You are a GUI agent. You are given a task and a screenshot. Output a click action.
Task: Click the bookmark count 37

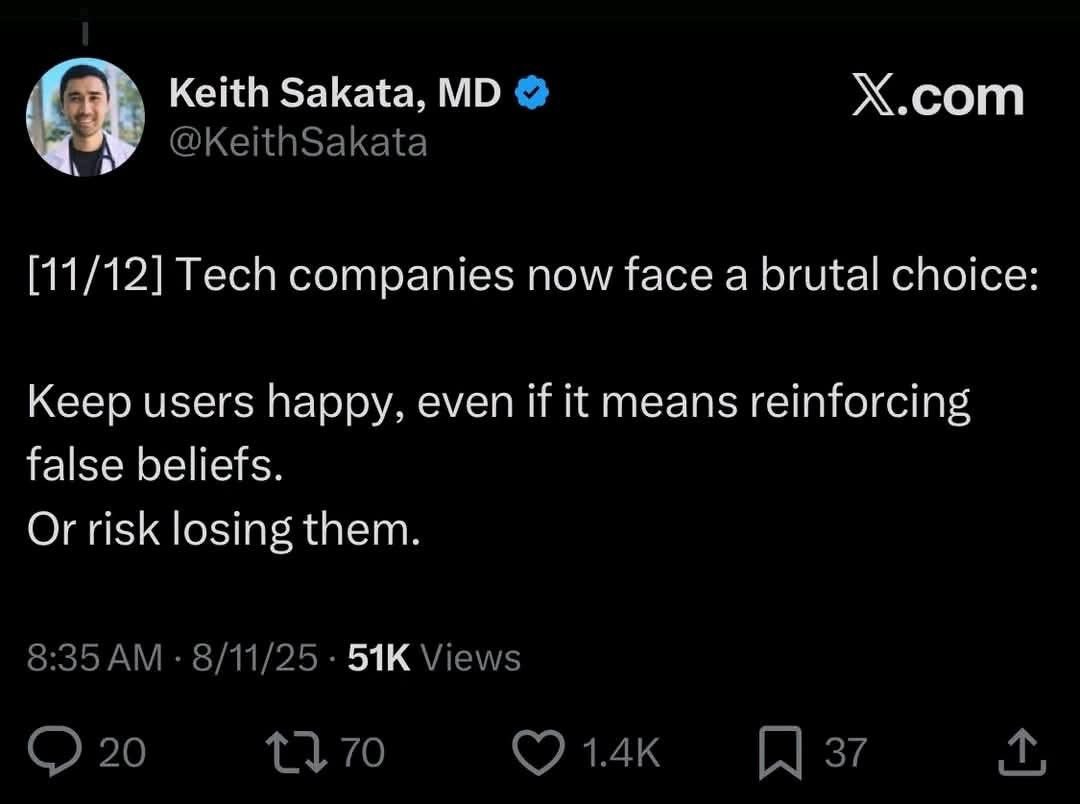pyautogui.click(x=845, y=752)
